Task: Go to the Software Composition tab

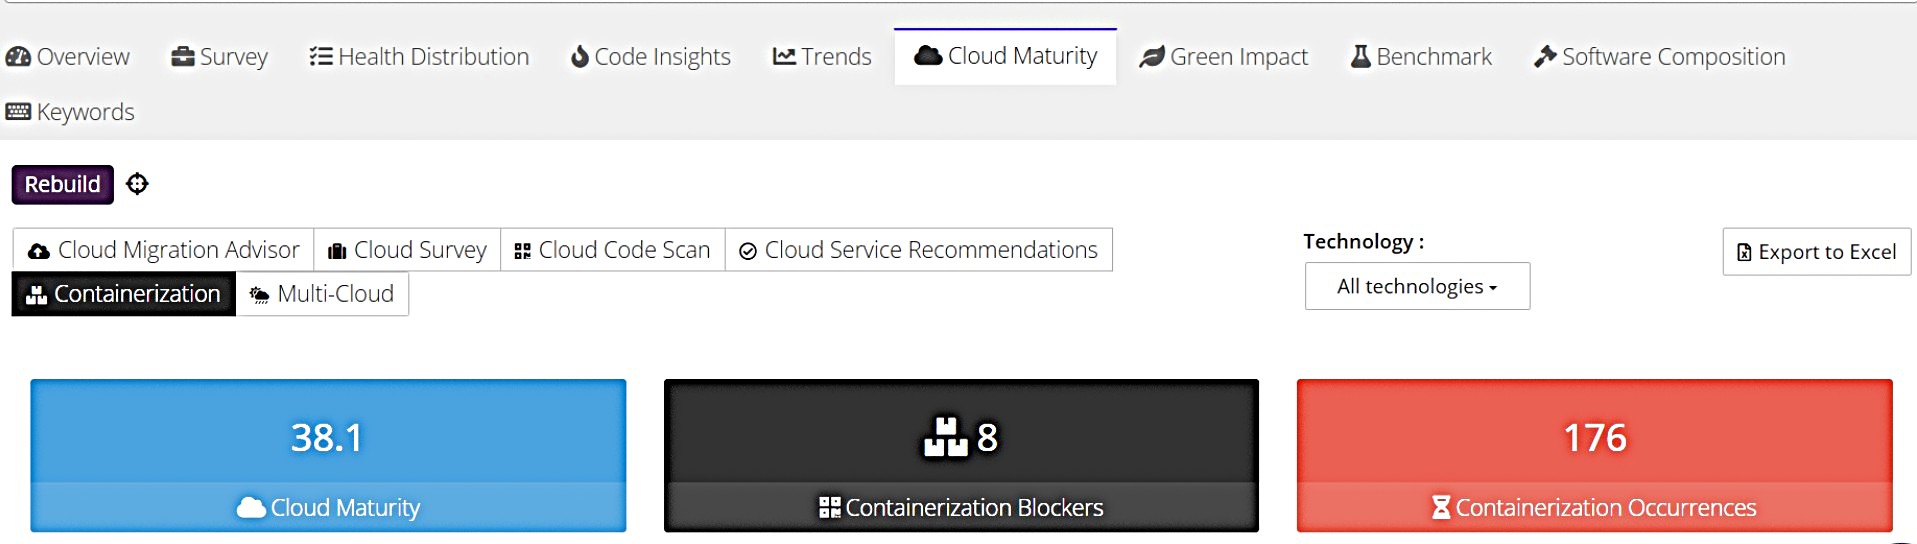Action: tap(1659, 57)
